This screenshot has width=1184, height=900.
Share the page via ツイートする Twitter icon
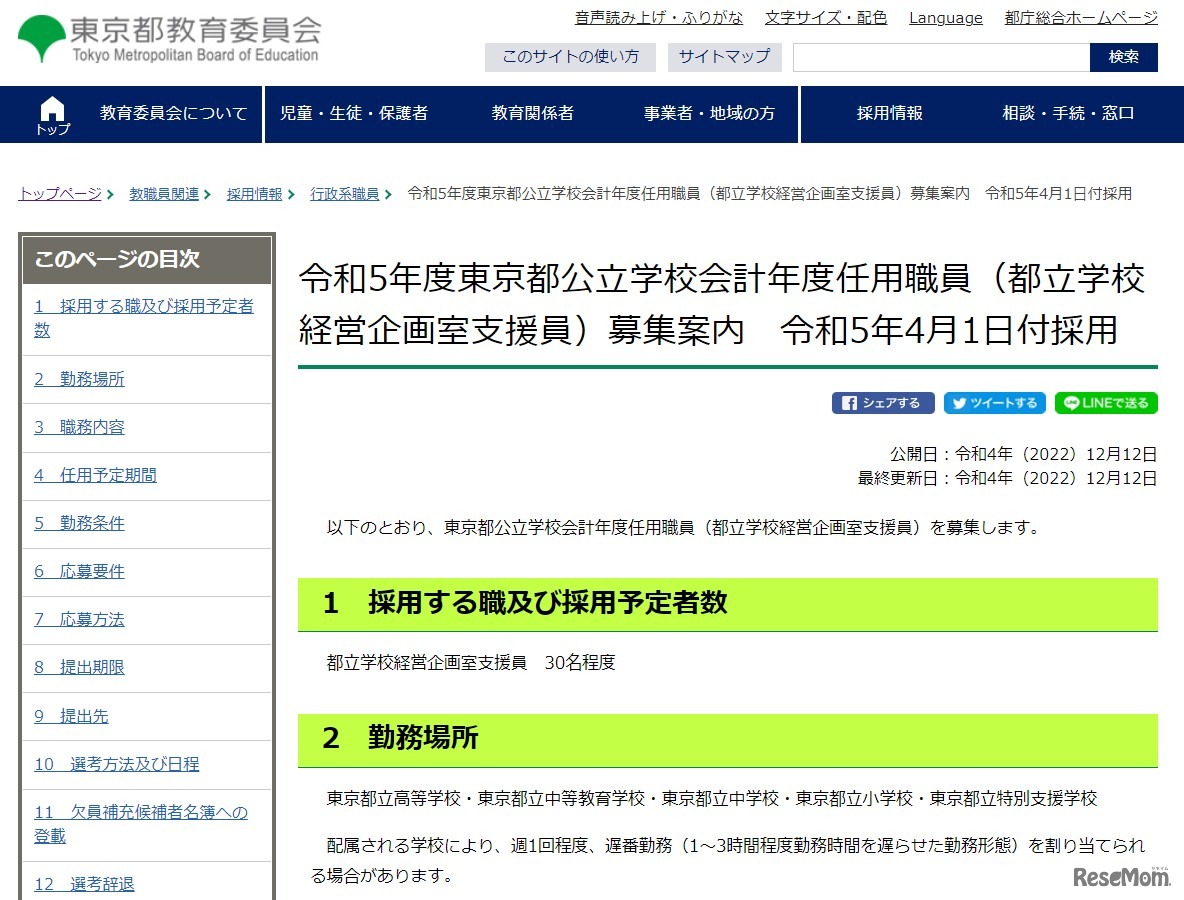(x=995, y=403)
